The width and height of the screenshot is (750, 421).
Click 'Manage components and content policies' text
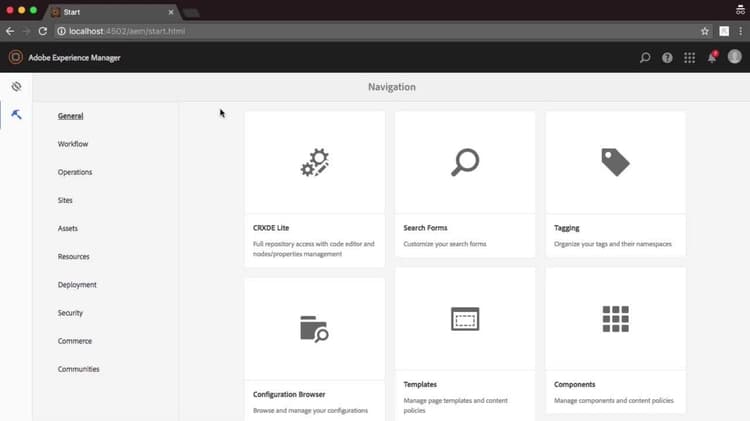[614, 400]
